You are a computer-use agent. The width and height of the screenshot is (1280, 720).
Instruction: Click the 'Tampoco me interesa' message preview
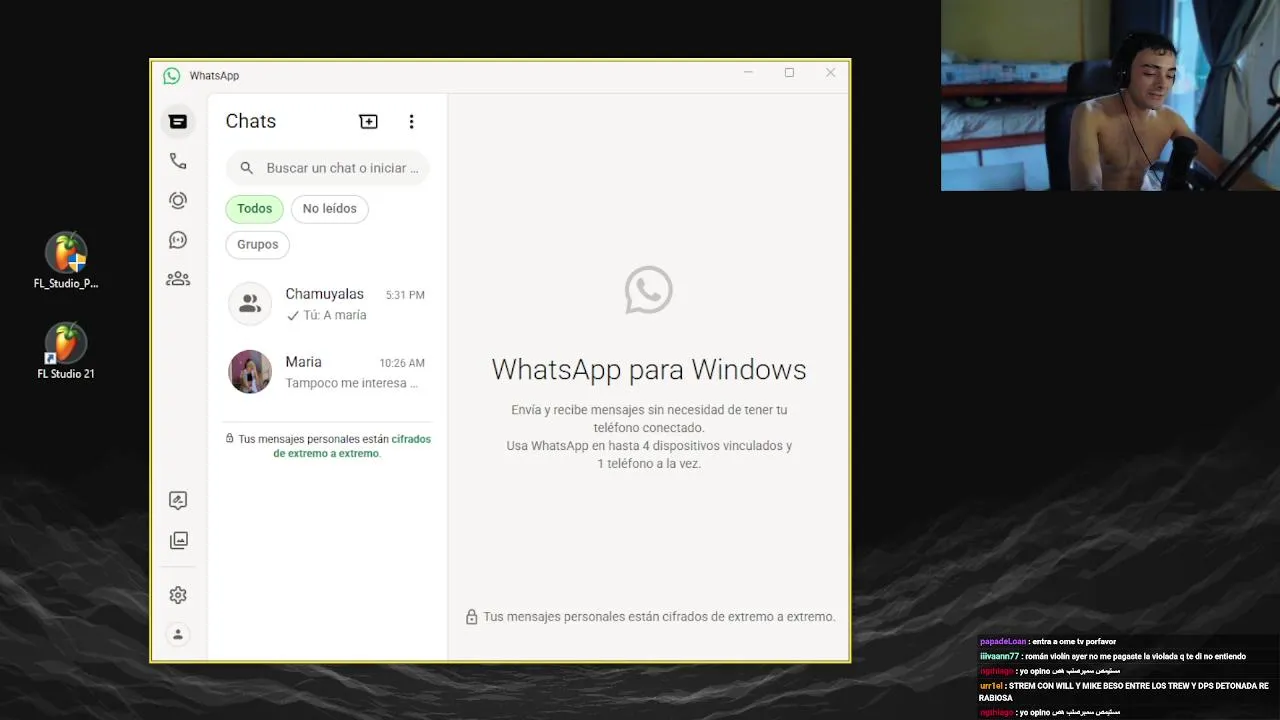[x=352, y=383]
